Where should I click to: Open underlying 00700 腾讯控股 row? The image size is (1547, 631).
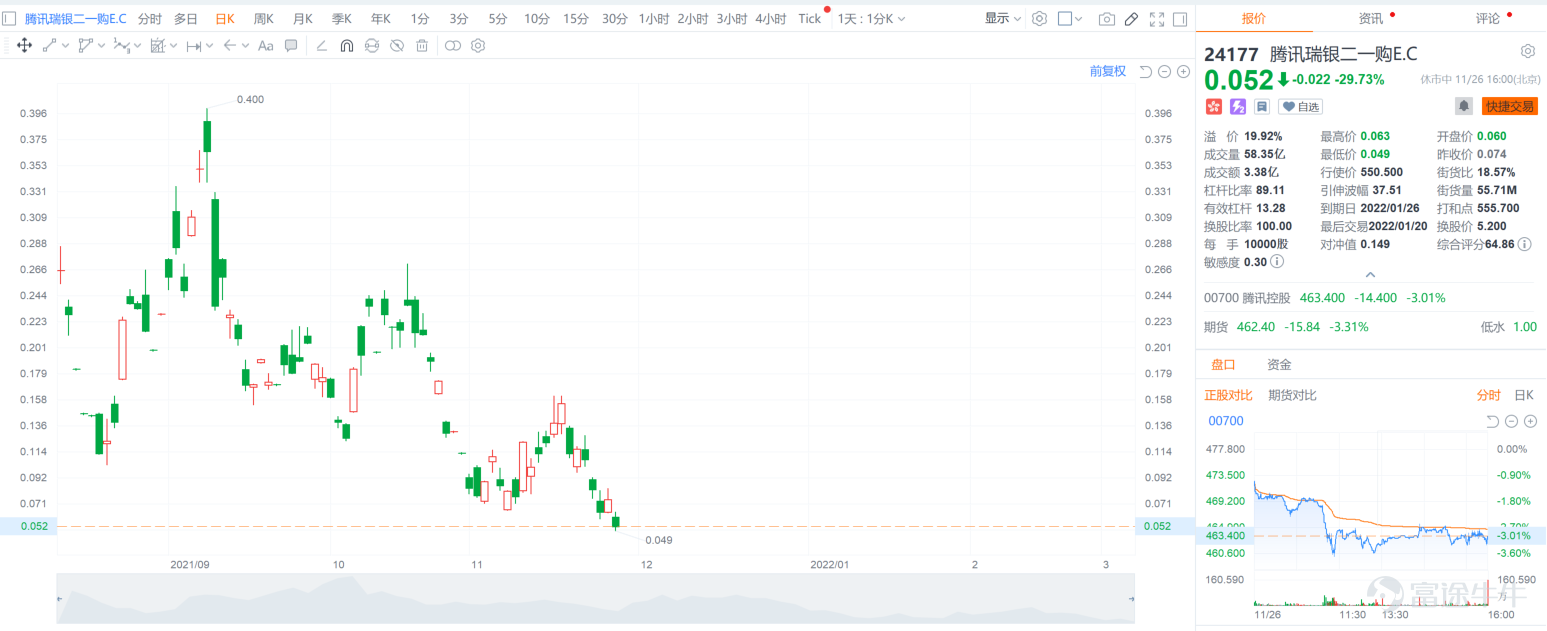tap(1370, 298)
